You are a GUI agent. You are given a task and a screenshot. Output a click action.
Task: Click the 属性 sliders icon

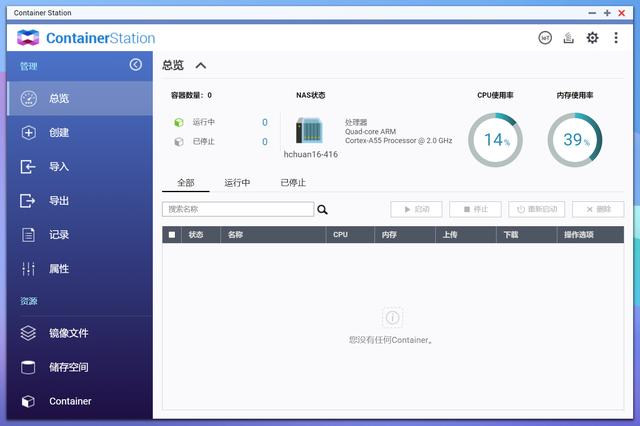[x=28, y=269]
